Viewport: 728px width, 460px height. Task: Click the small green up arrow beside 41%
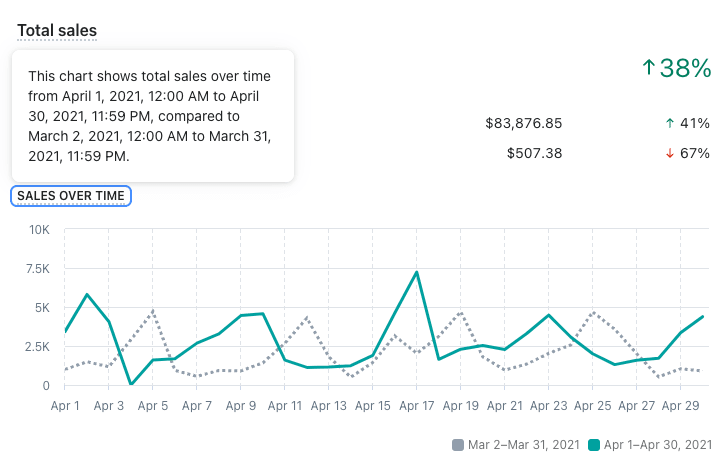(670, 123)
